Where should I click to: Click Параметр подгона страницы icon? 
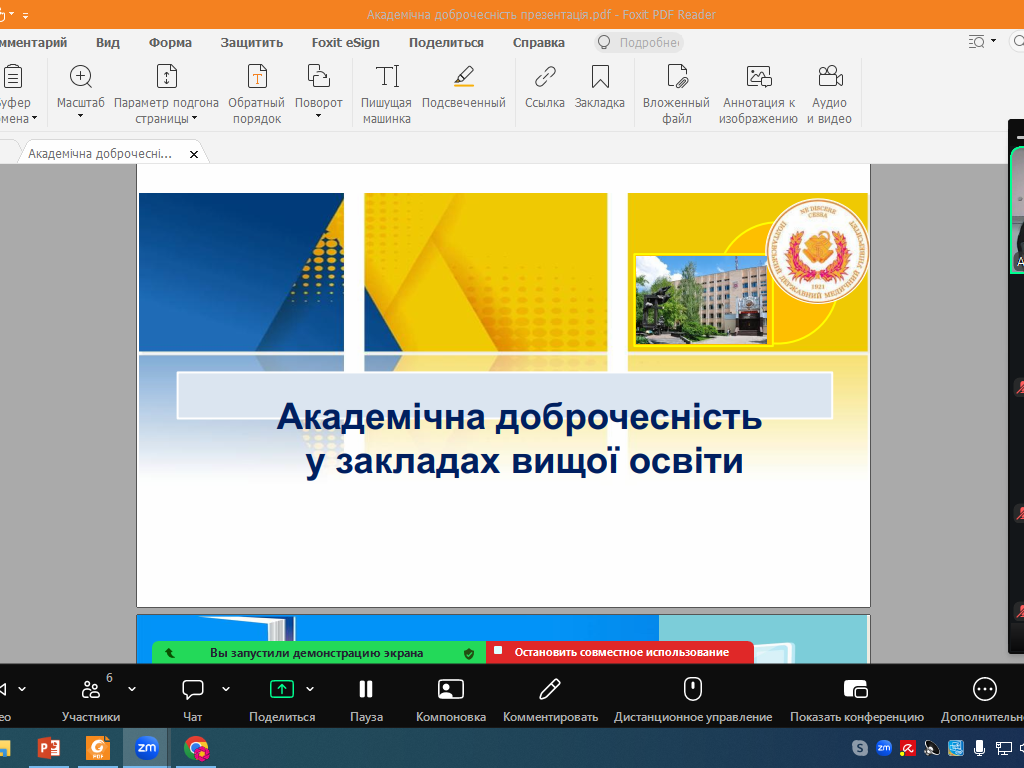coord(167,77)
